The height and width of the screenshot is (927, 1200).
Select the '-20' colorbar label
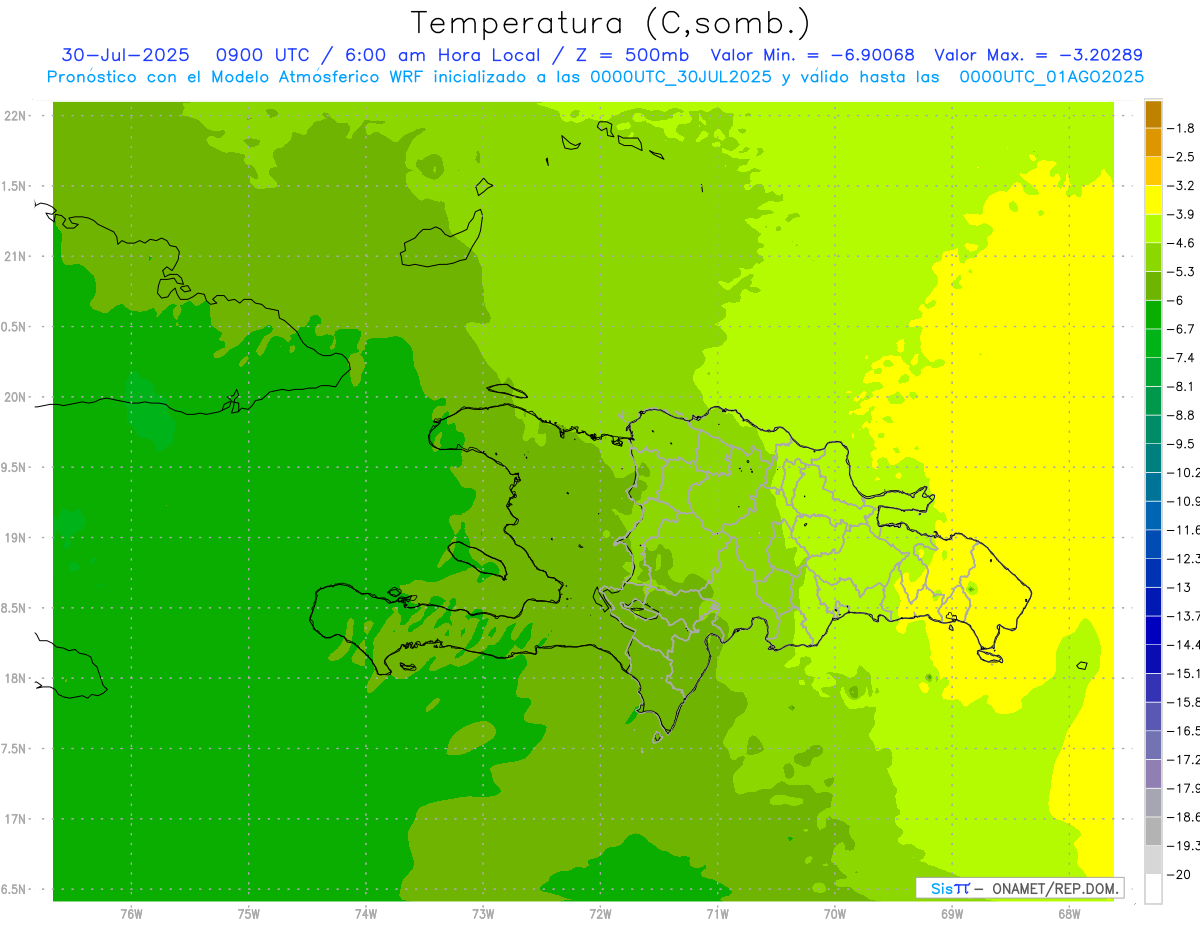1180,874
